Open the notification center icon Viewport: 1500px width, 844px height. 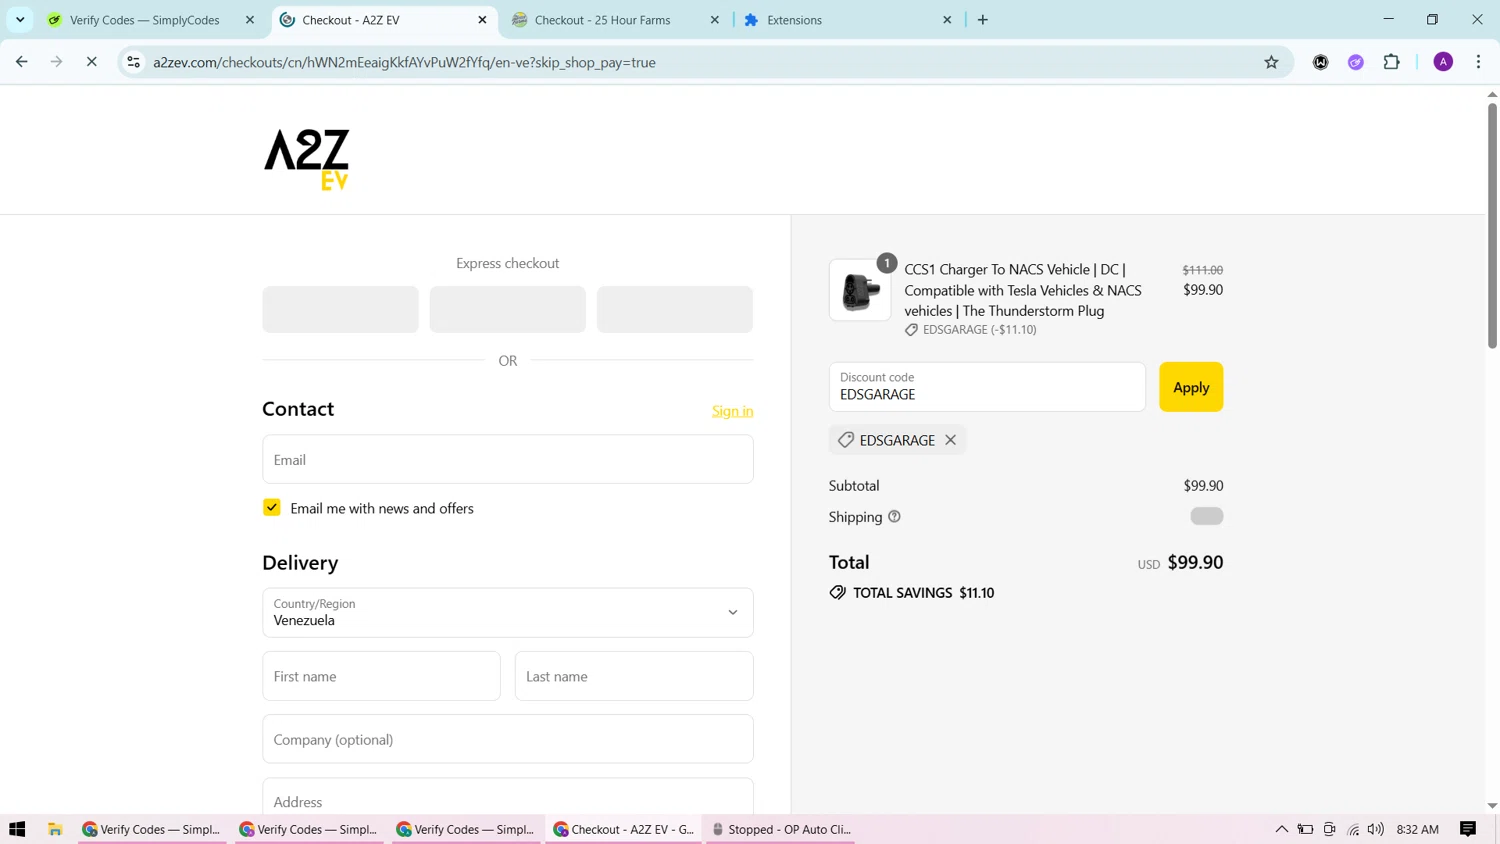pos(1468,829)
